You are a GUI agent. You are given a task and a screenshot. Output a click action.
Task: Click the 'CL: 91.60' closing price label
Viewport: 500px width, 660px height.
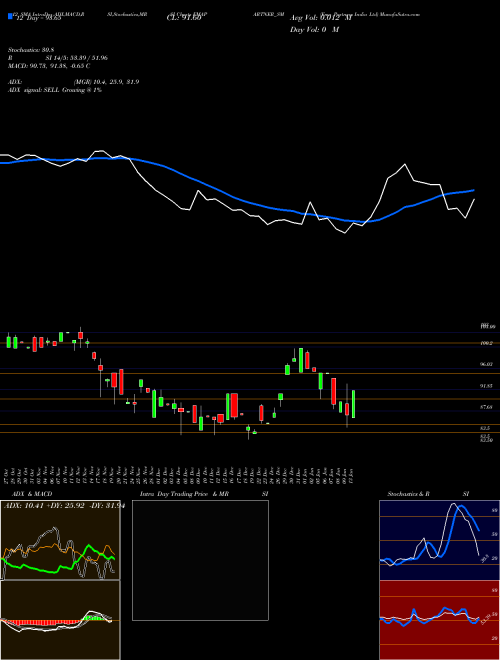pos(184,18)
